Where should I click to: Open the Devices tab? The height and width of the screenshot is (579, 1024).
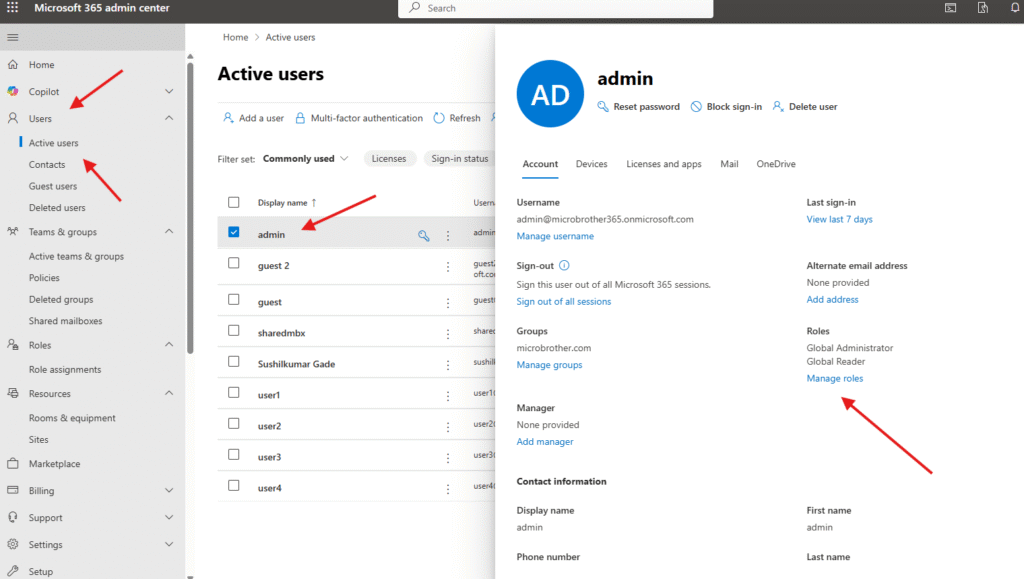pyautogui.click(x=591, y=164)
